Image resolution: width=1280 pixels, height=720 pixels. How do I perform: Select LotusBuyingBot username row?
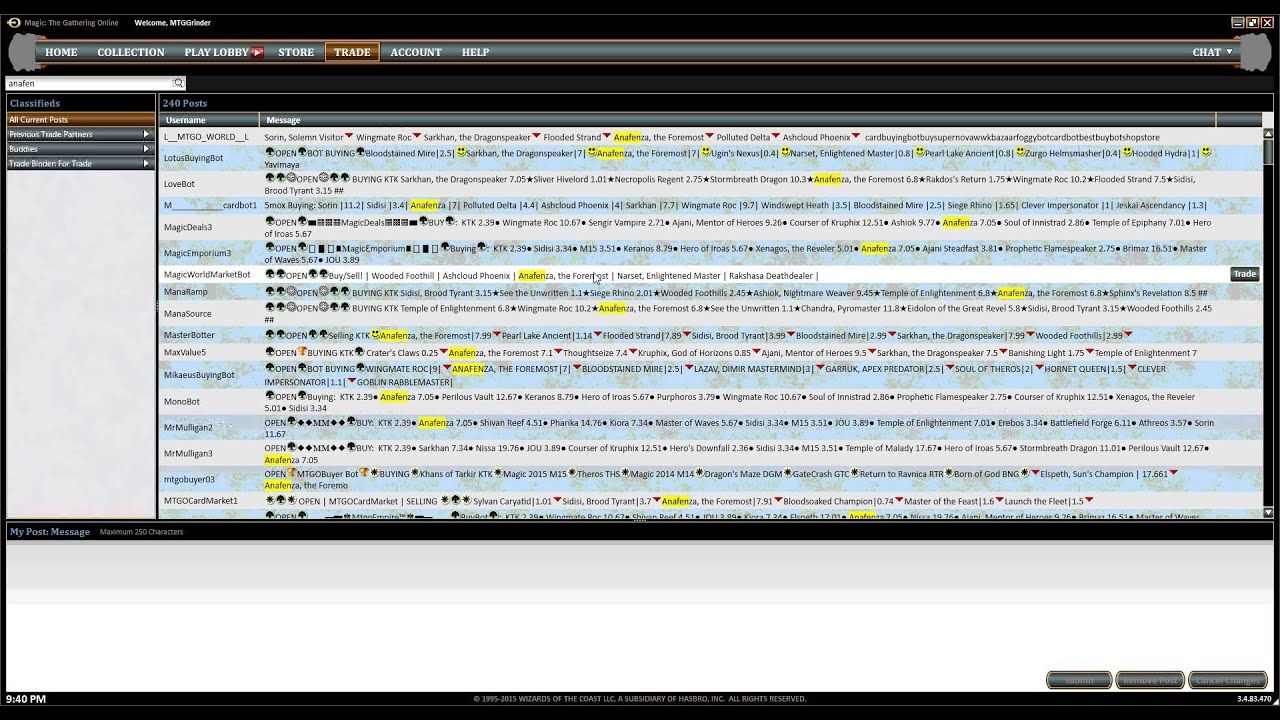pyautogui.click(x=193, y=158)
